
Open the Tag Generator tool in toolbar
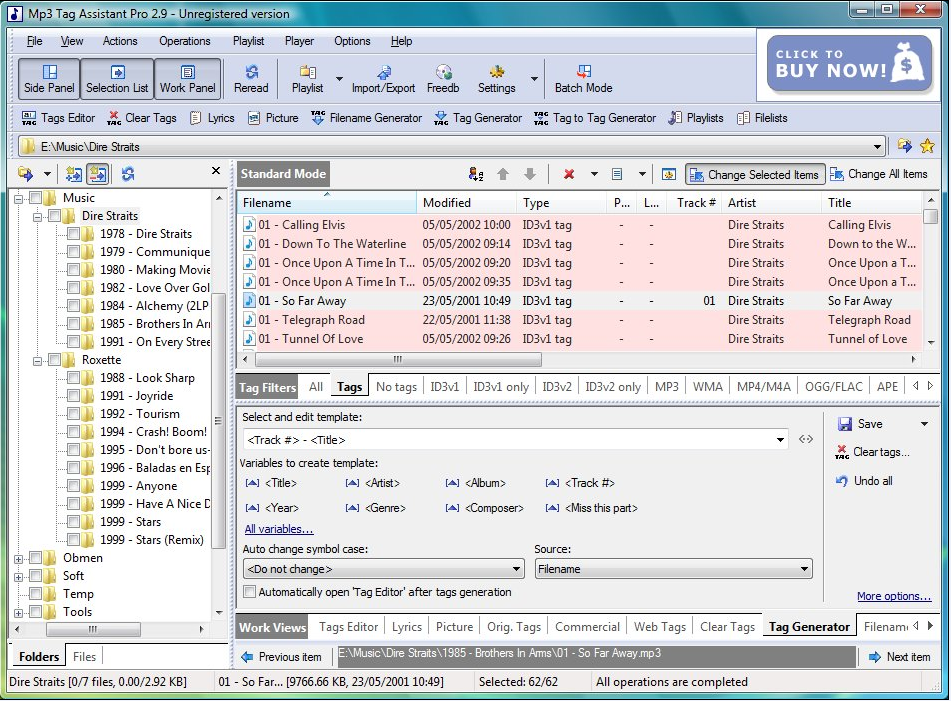[x=478, y=118]
